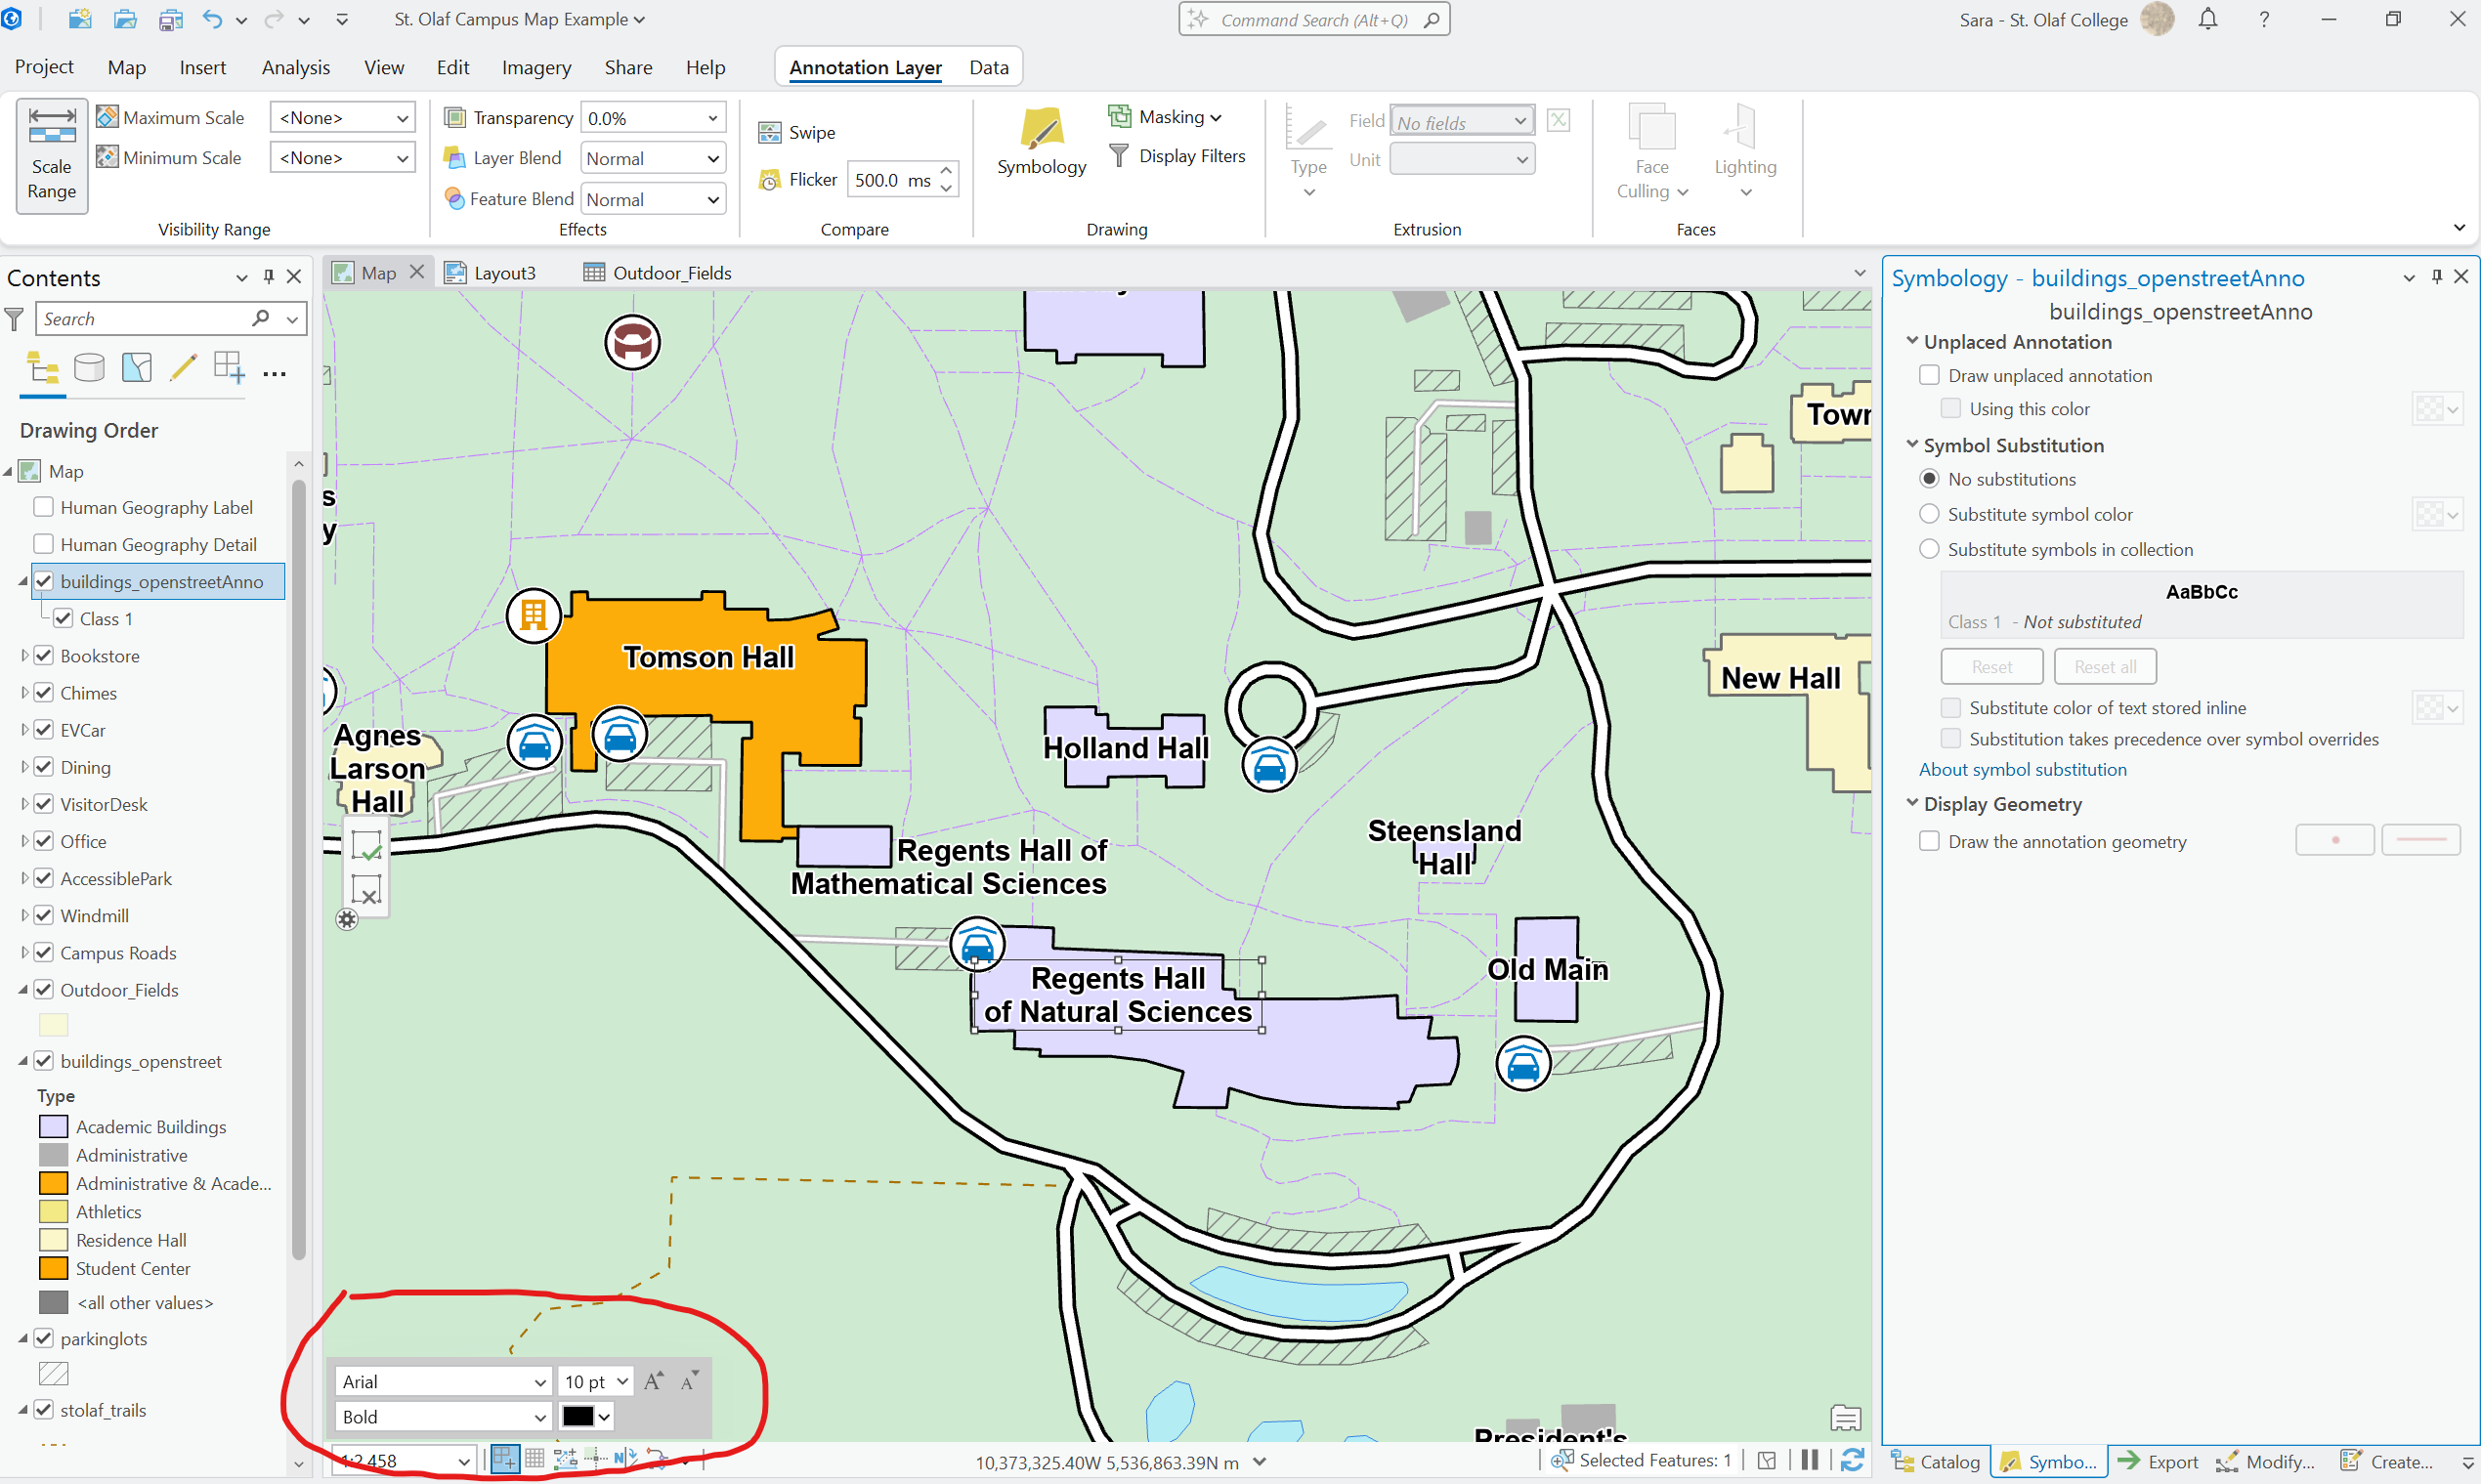Enable the Swipe compare tool
Screen dimensions: 2481x1484
[770, 131]
